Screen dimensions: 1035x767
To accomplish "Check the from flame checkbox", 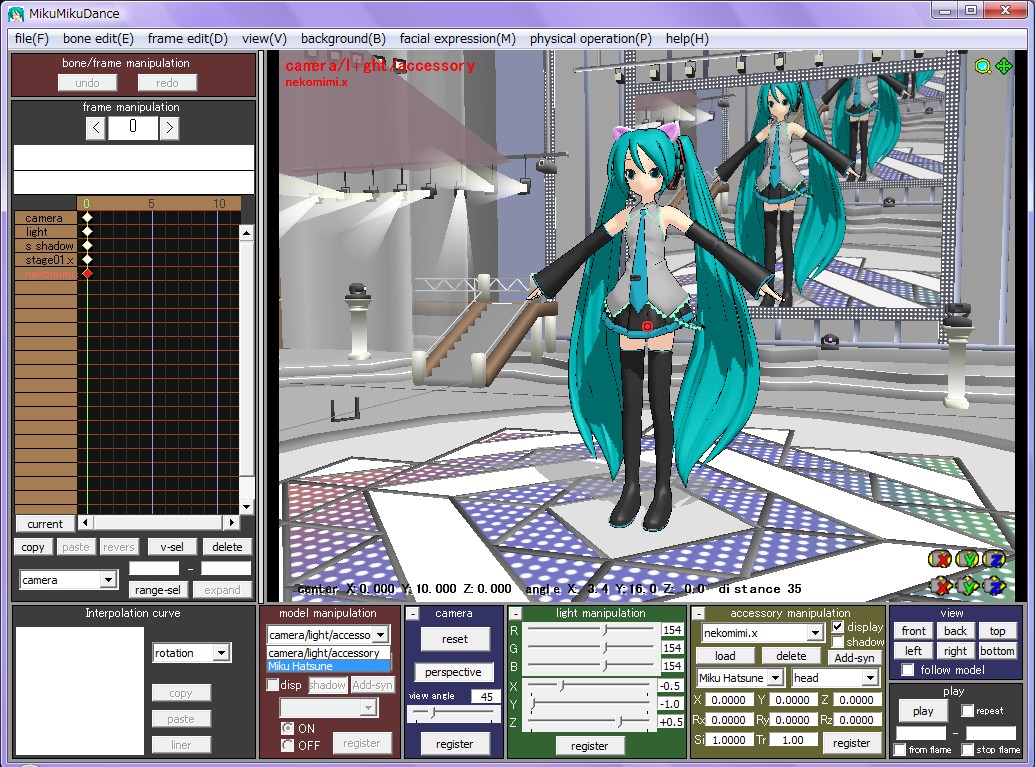I will click(899, 749).
